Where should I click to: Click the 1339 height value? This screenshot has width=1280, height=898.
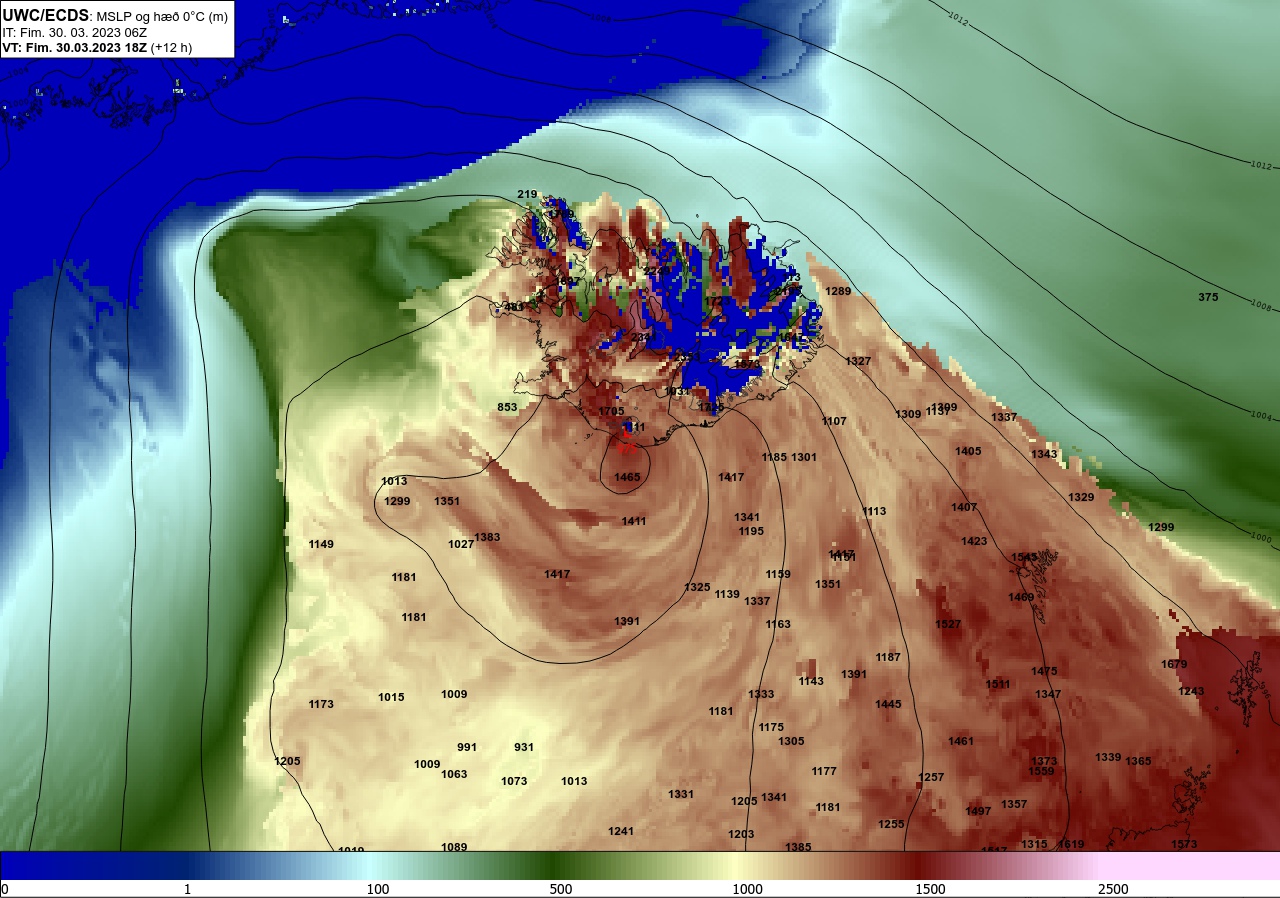1108,757
